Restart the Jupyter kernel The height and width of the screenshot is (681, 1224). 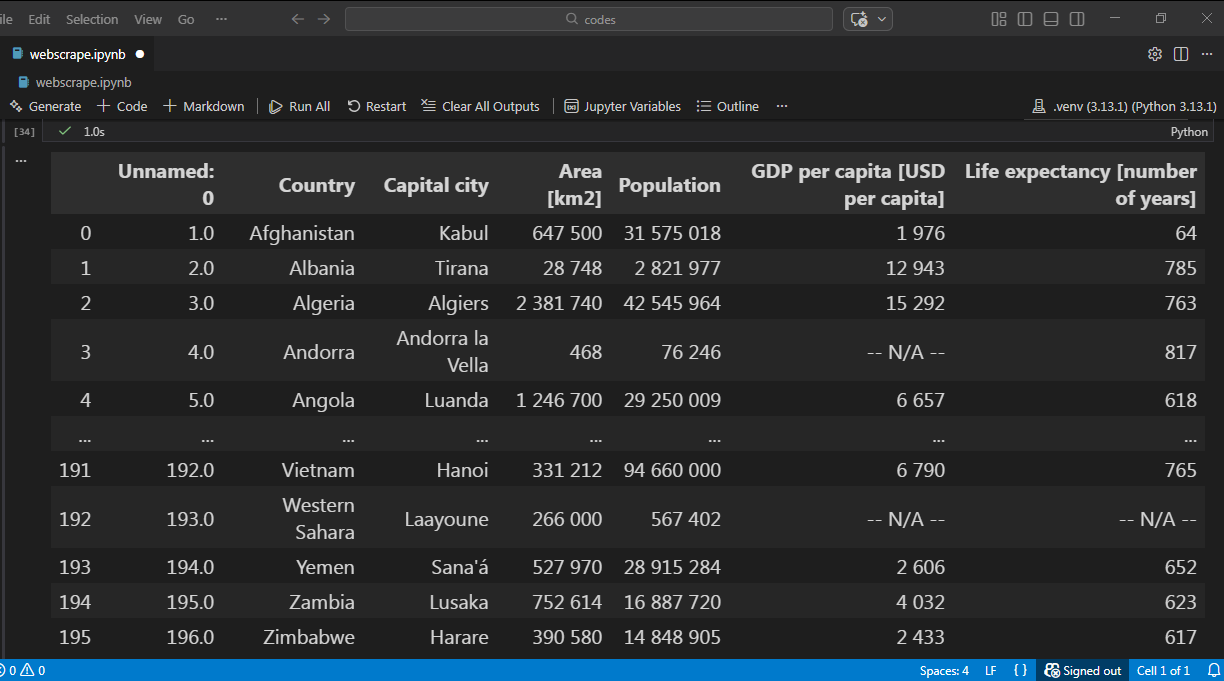click(x=377, y=106)
